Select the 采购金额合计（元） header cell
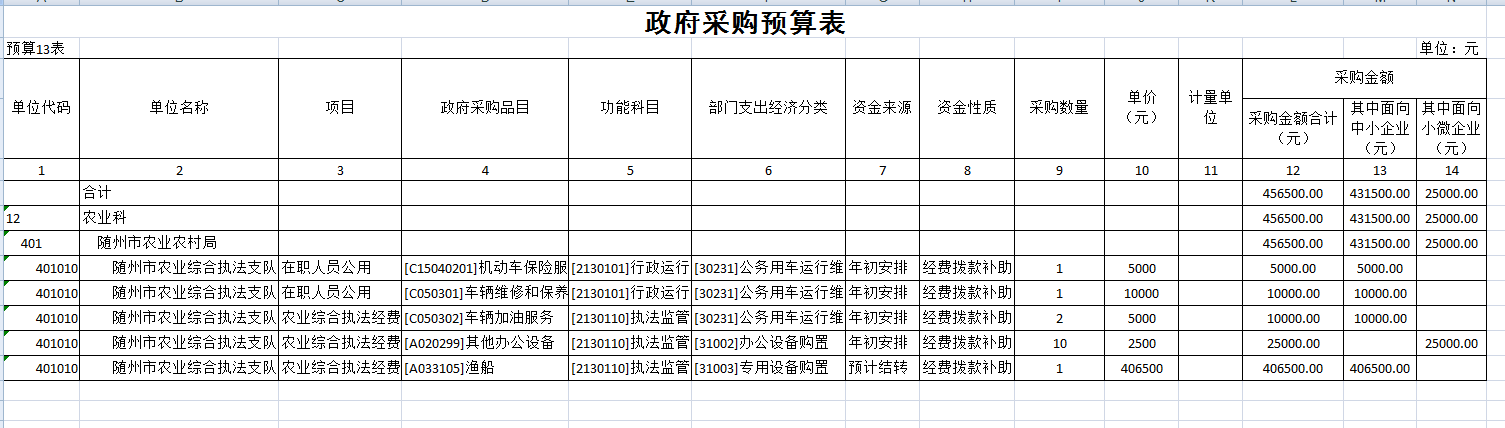This screenshot has height=428, width=1505. (x=1293, y=127)
